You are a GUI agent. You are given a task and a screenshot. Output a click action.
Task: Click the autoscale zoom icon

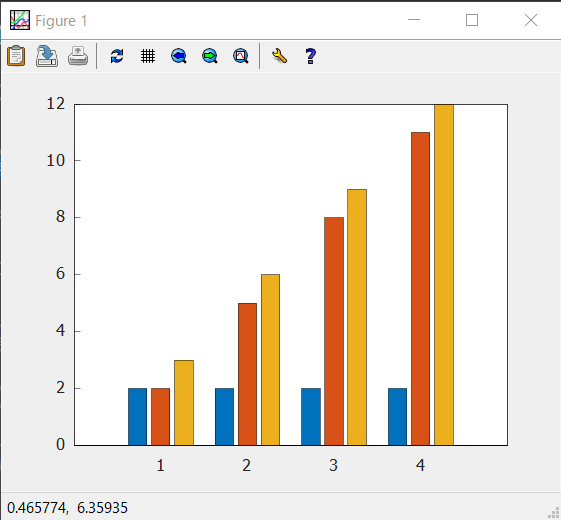click(241, 56)
